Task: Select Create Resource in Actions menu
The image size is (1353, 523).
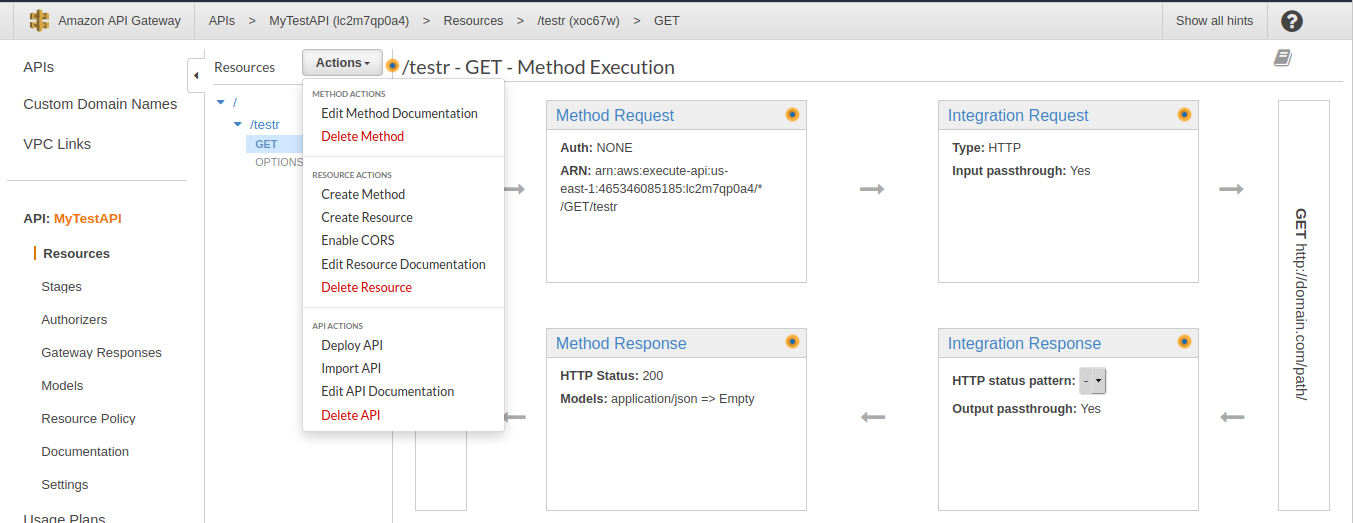Action: (366, 217)
